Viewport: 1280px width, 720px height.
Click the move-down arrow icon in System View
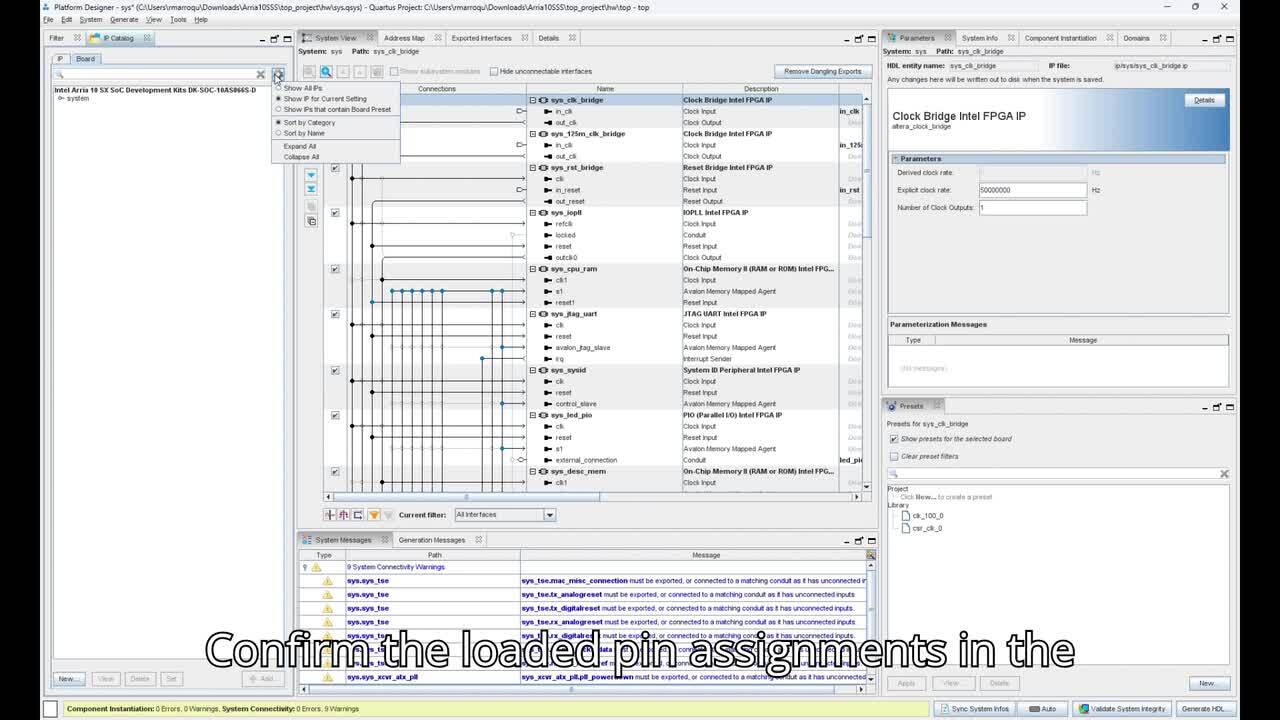tap(311, 175)
